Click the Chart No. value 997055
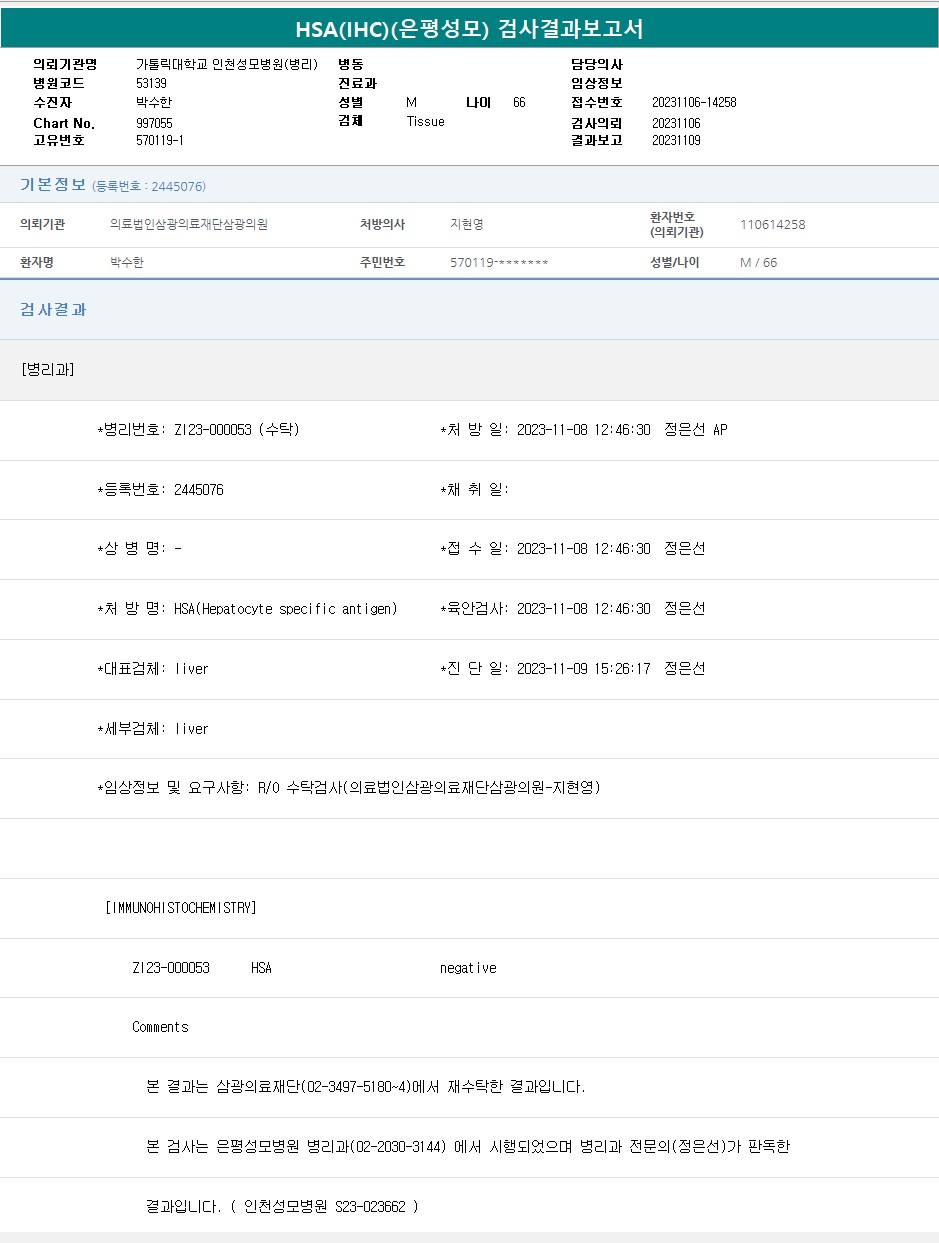 tap(154, 122)
